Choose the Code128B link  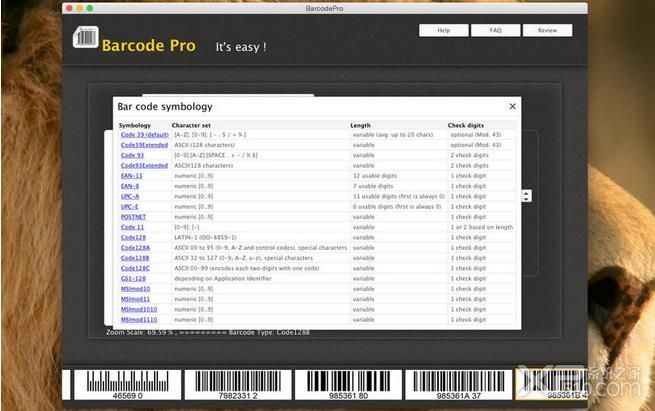(x=135, y=258)
